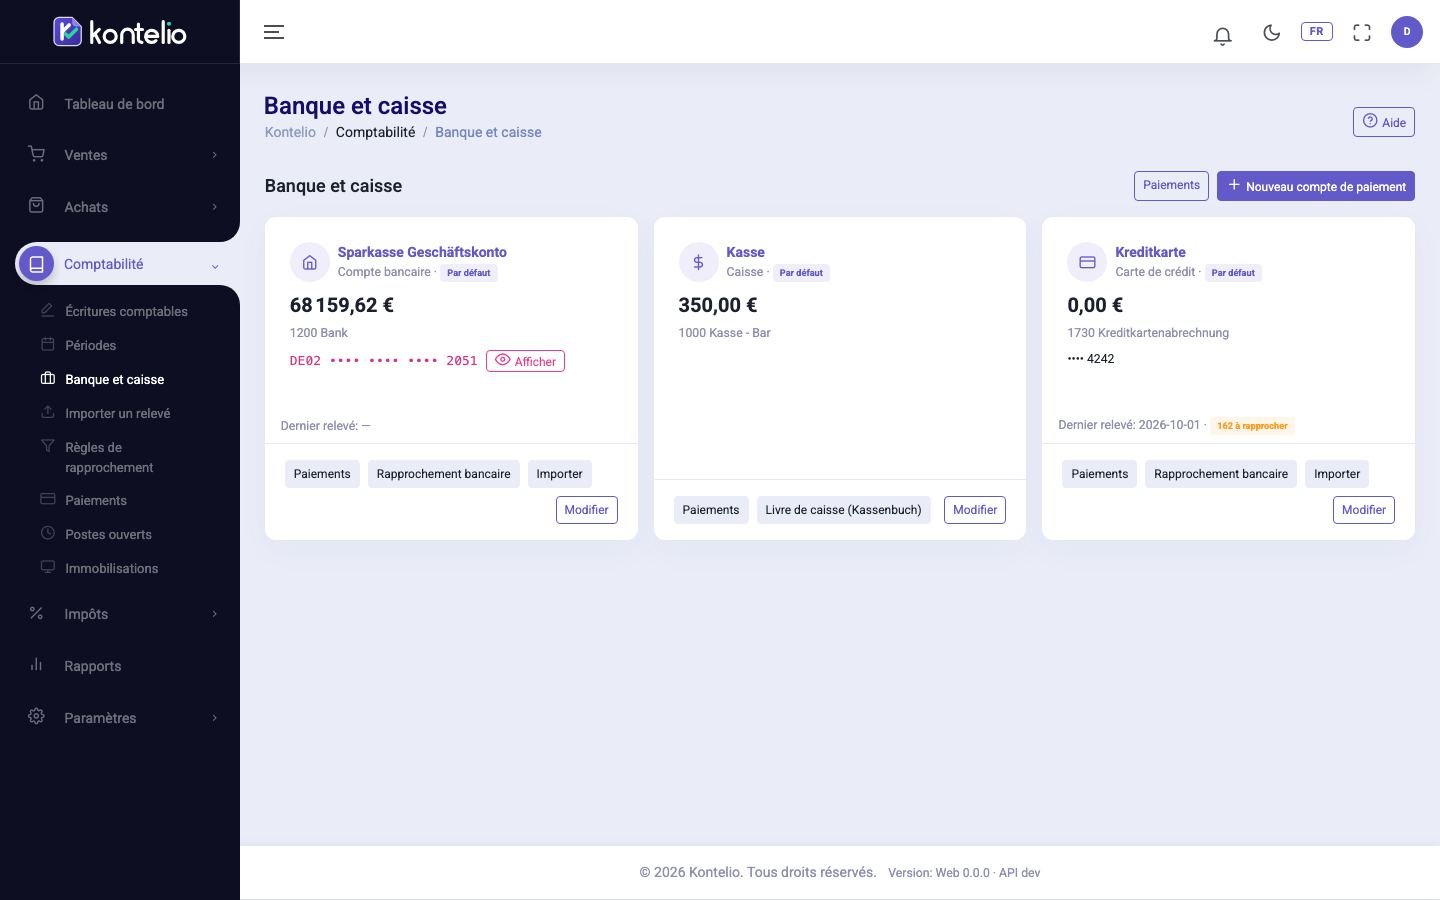Screen dimensions: 1440x900
Task: Click the Kreditkarte card icon
Action: (1087, 262)
